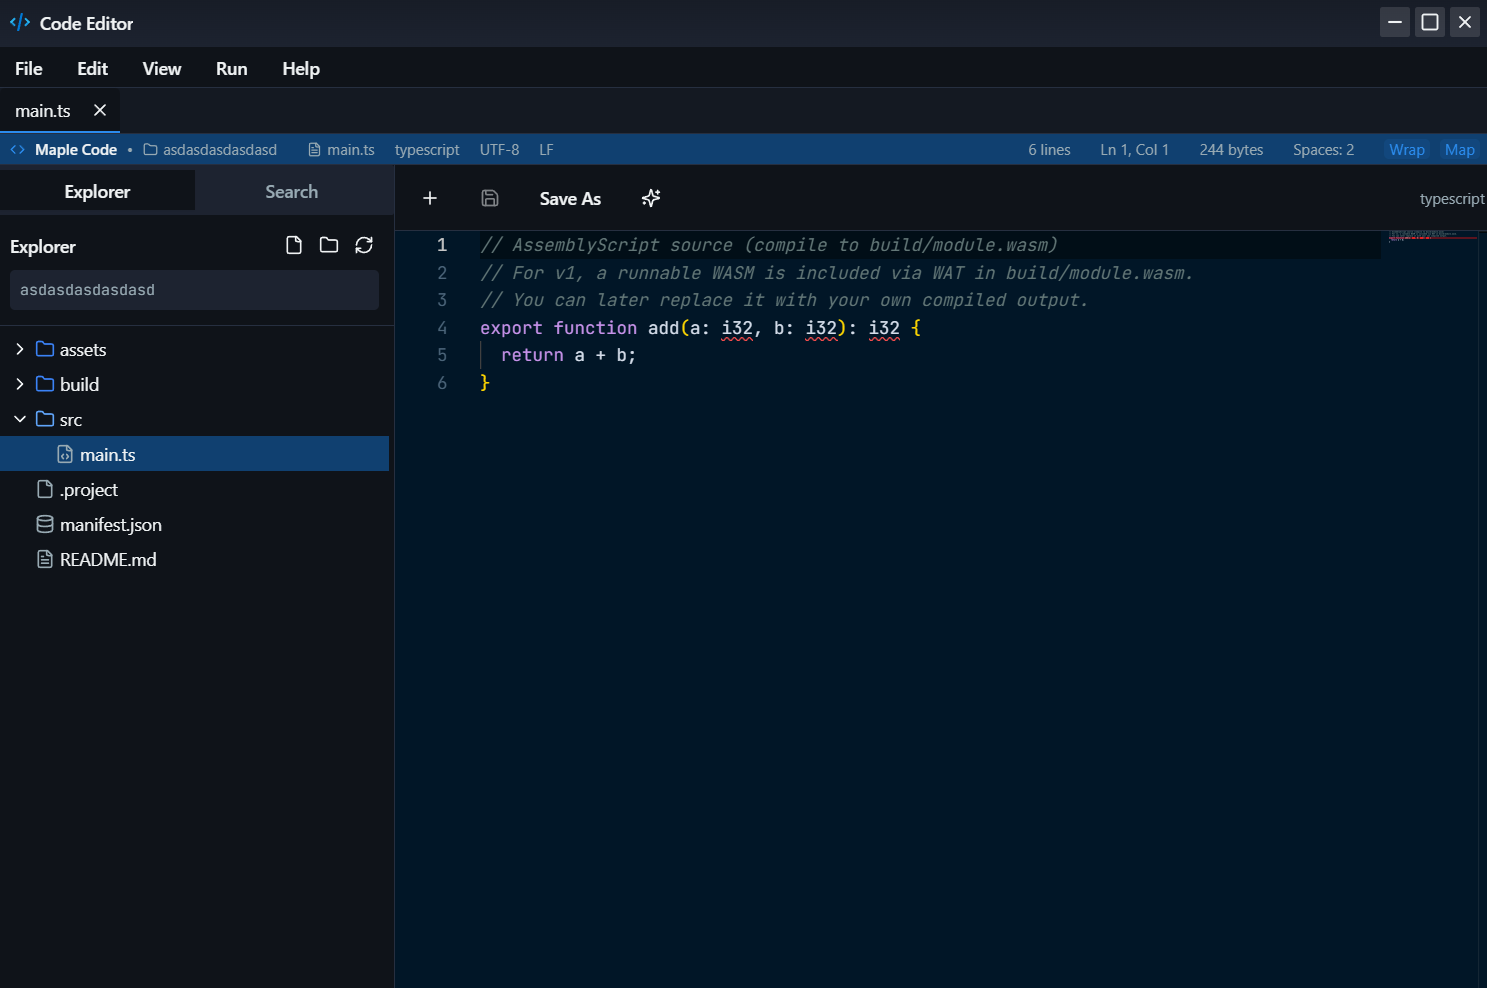Click the file icon in main.ts breadcrumb

pos(314,149)
